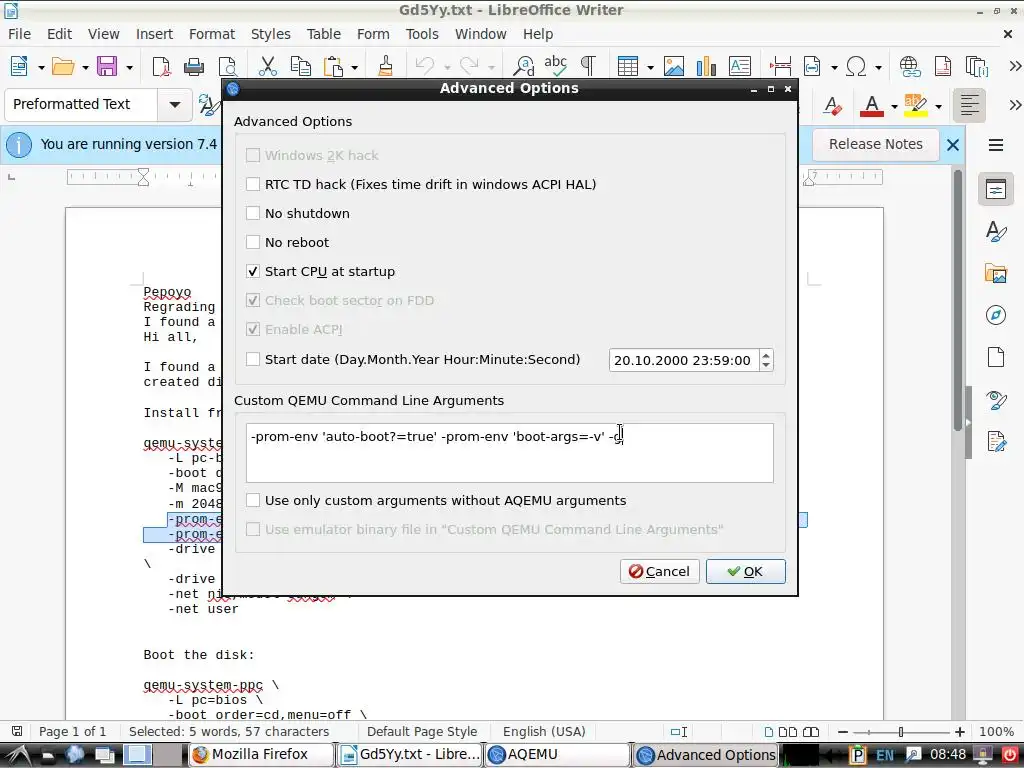Click the Export as PDF icon

[x=161, y=66]
